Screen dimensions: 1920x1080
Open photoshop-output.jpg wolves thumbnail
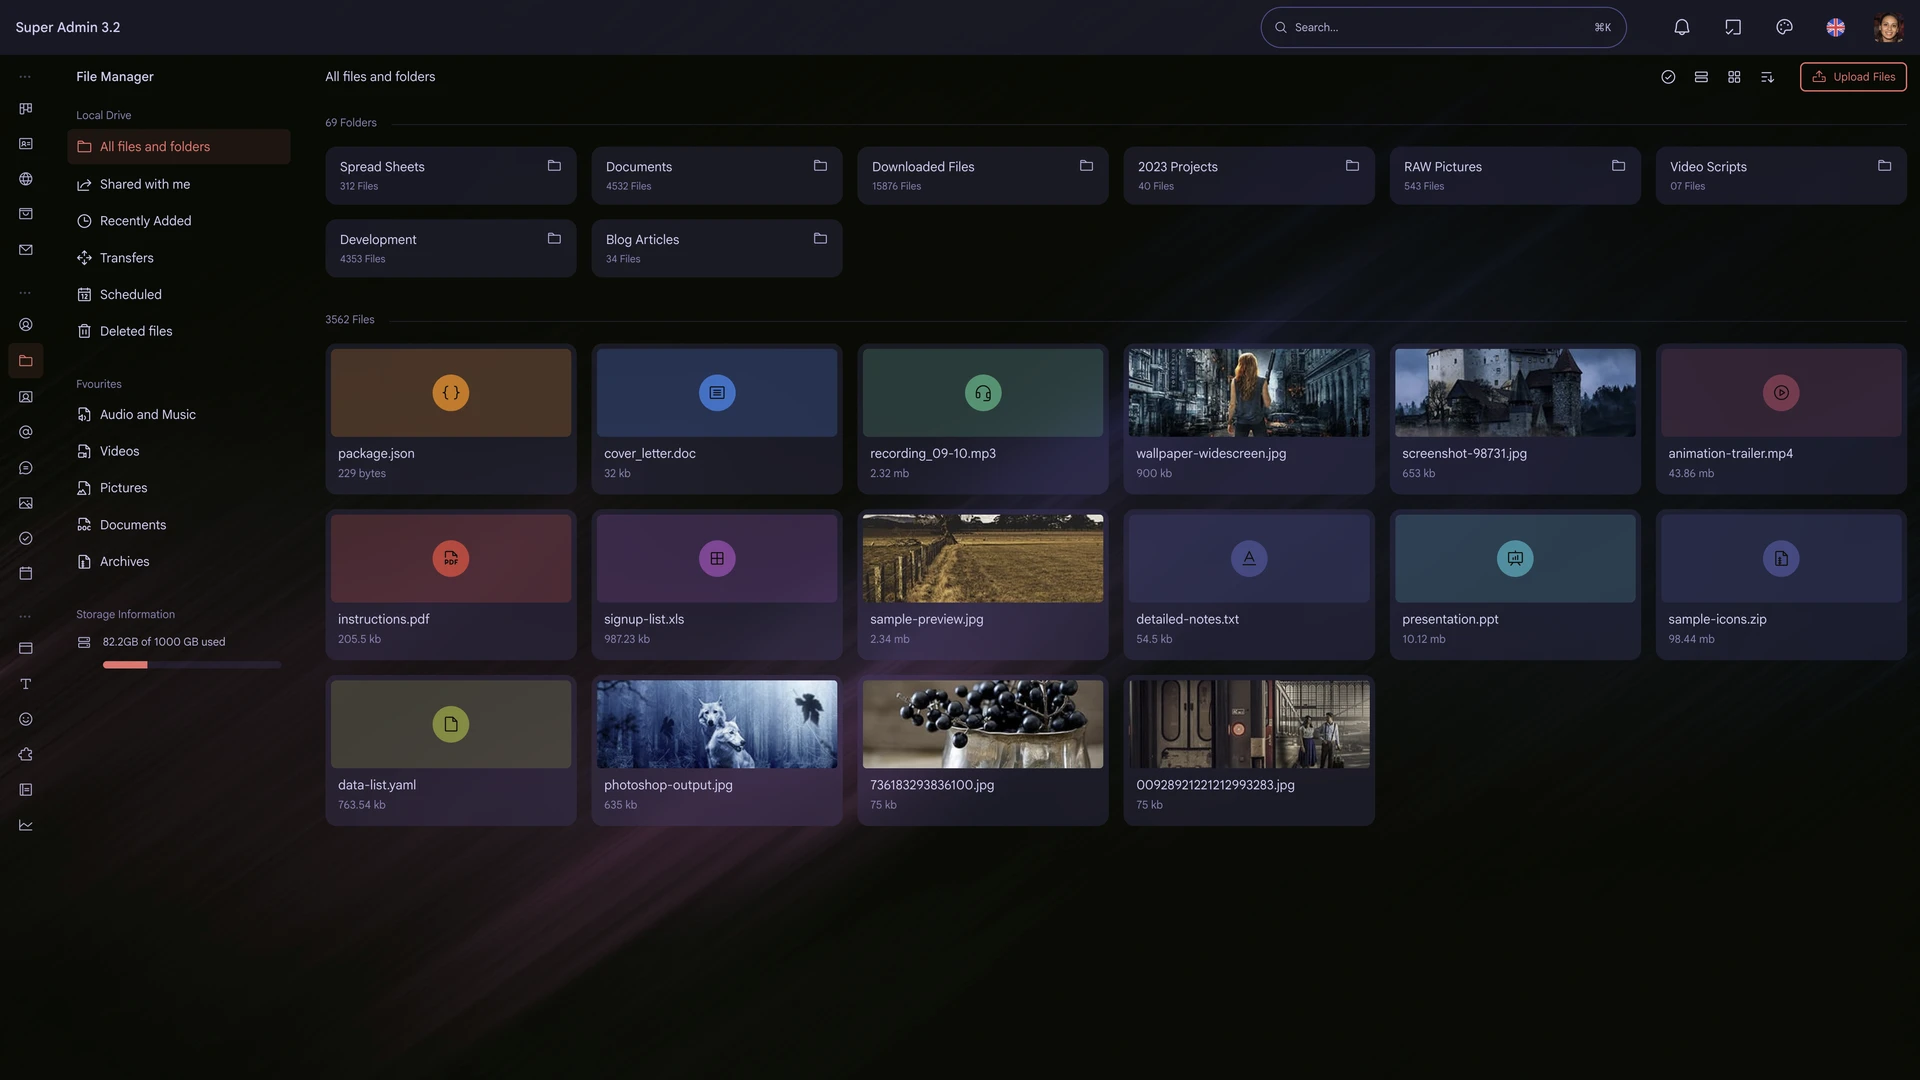pyautogui.click(x=717, y=725)
